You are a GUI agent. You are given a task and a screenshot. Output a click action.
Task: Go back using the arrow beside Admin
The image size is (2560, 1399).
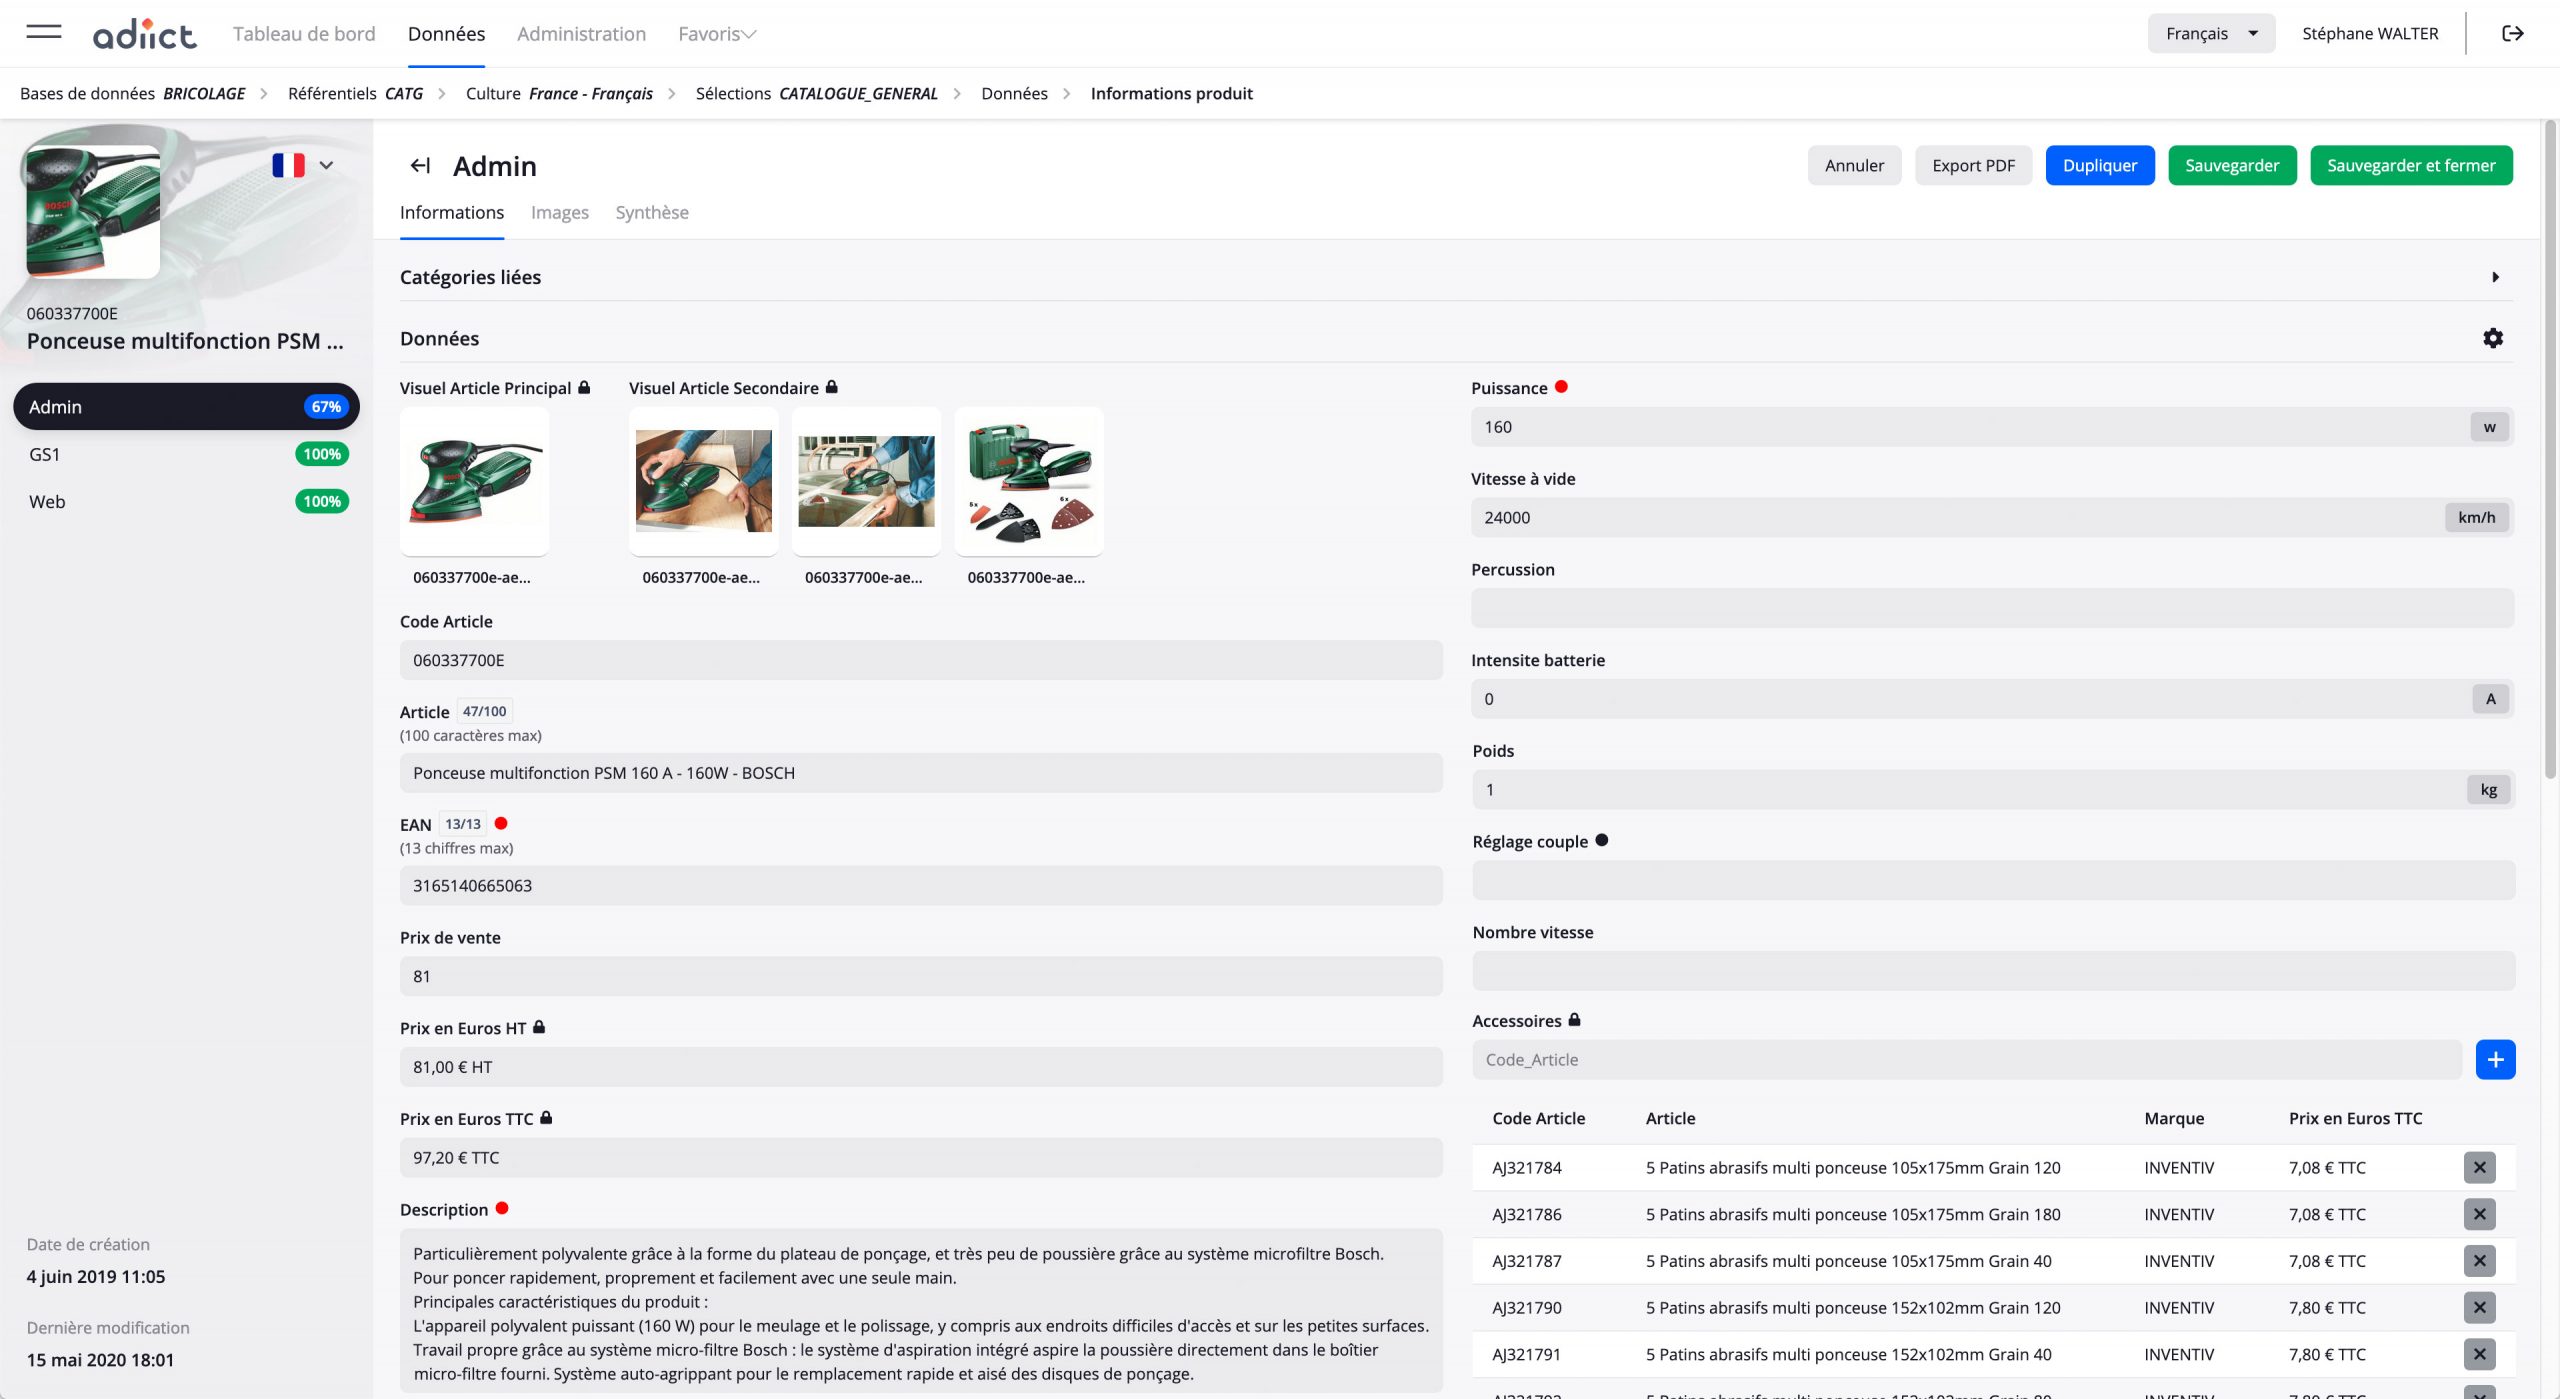coord(421,166)
